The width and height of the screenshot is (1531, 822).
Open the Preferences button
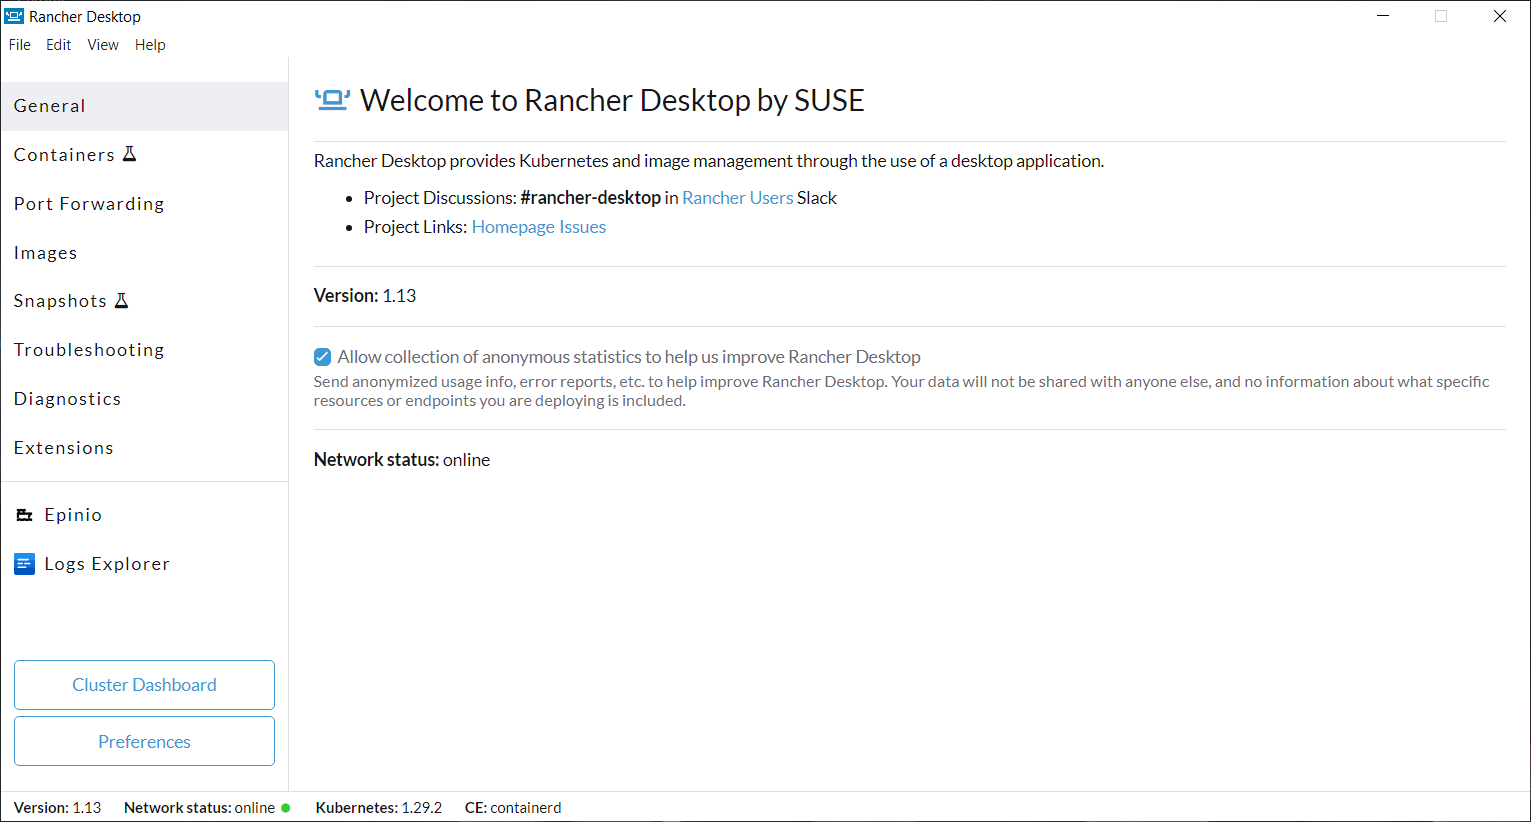pos(144,741)
